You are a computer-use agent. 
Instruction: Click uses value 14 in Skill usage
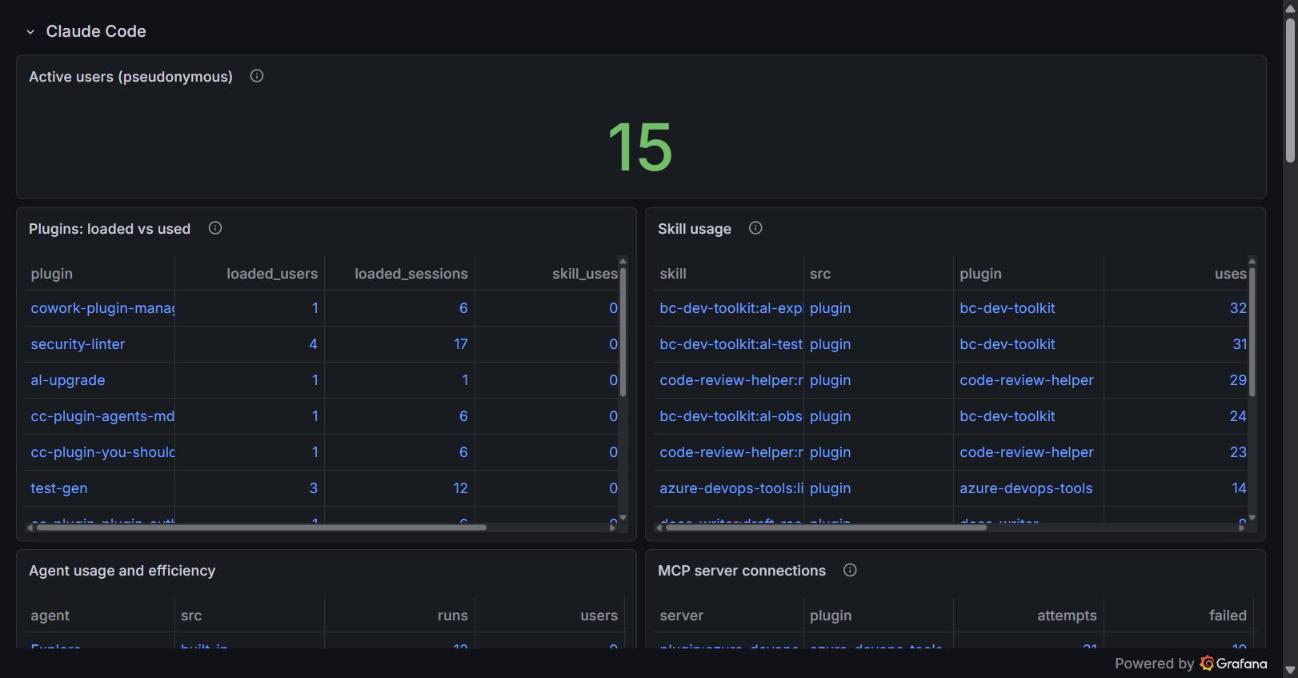tap(1239, 488)
